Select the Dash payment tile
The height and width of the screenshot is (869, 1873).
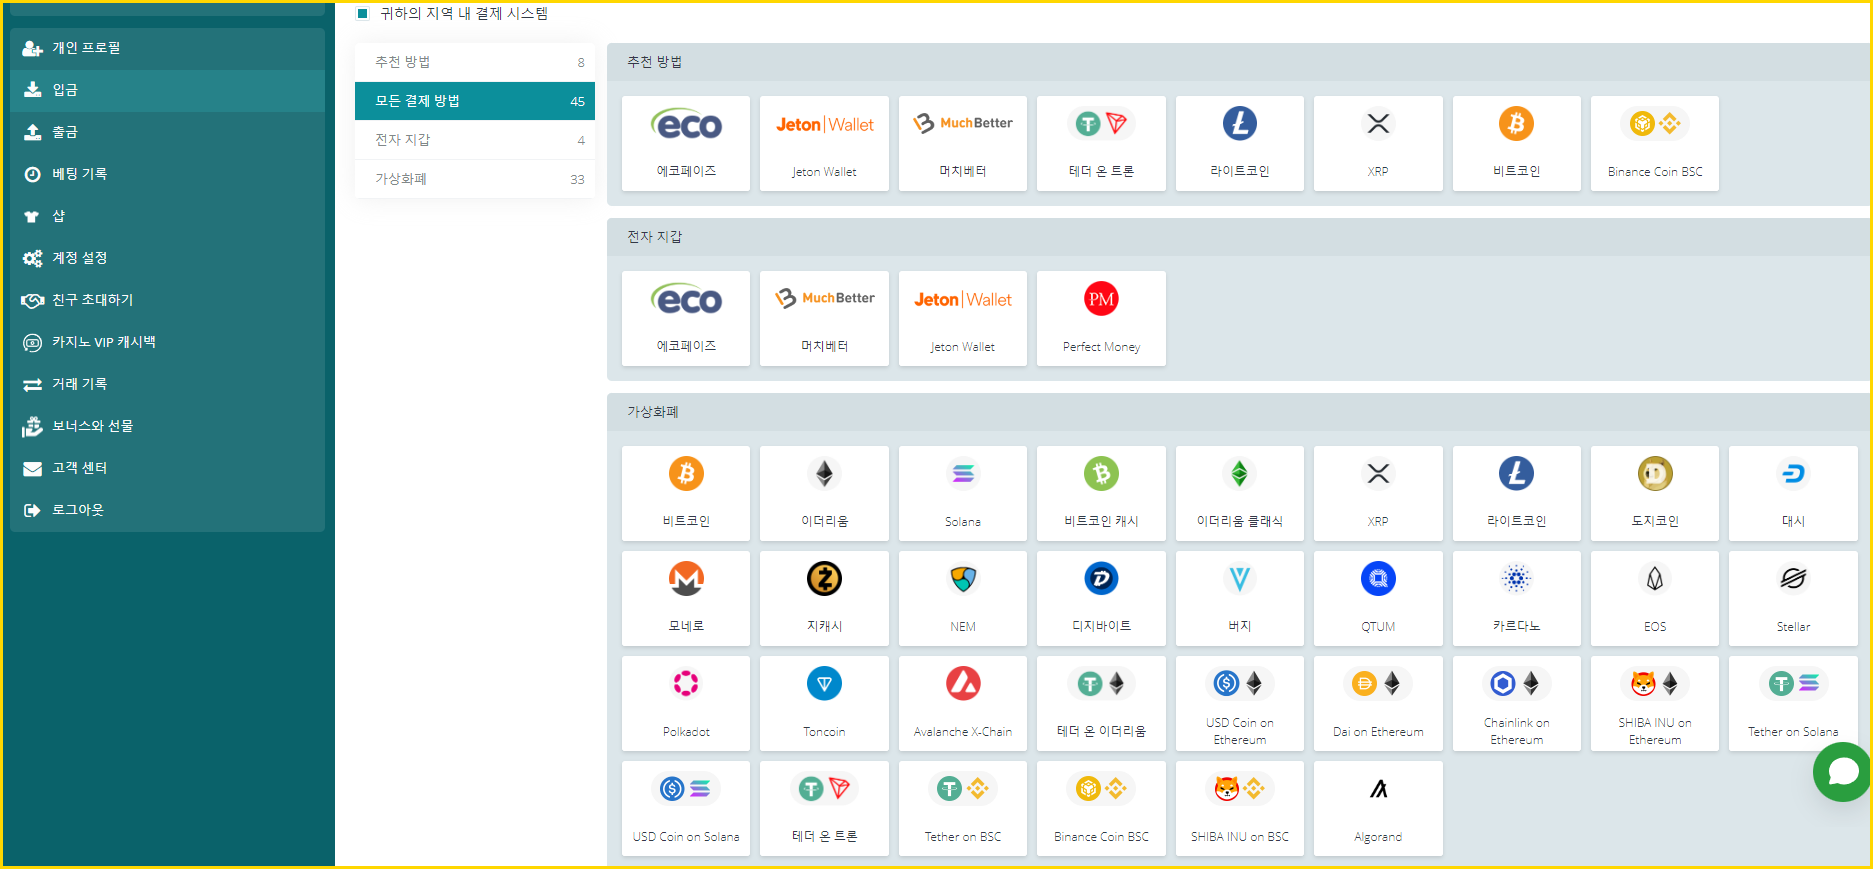[x=1793, y=493]
